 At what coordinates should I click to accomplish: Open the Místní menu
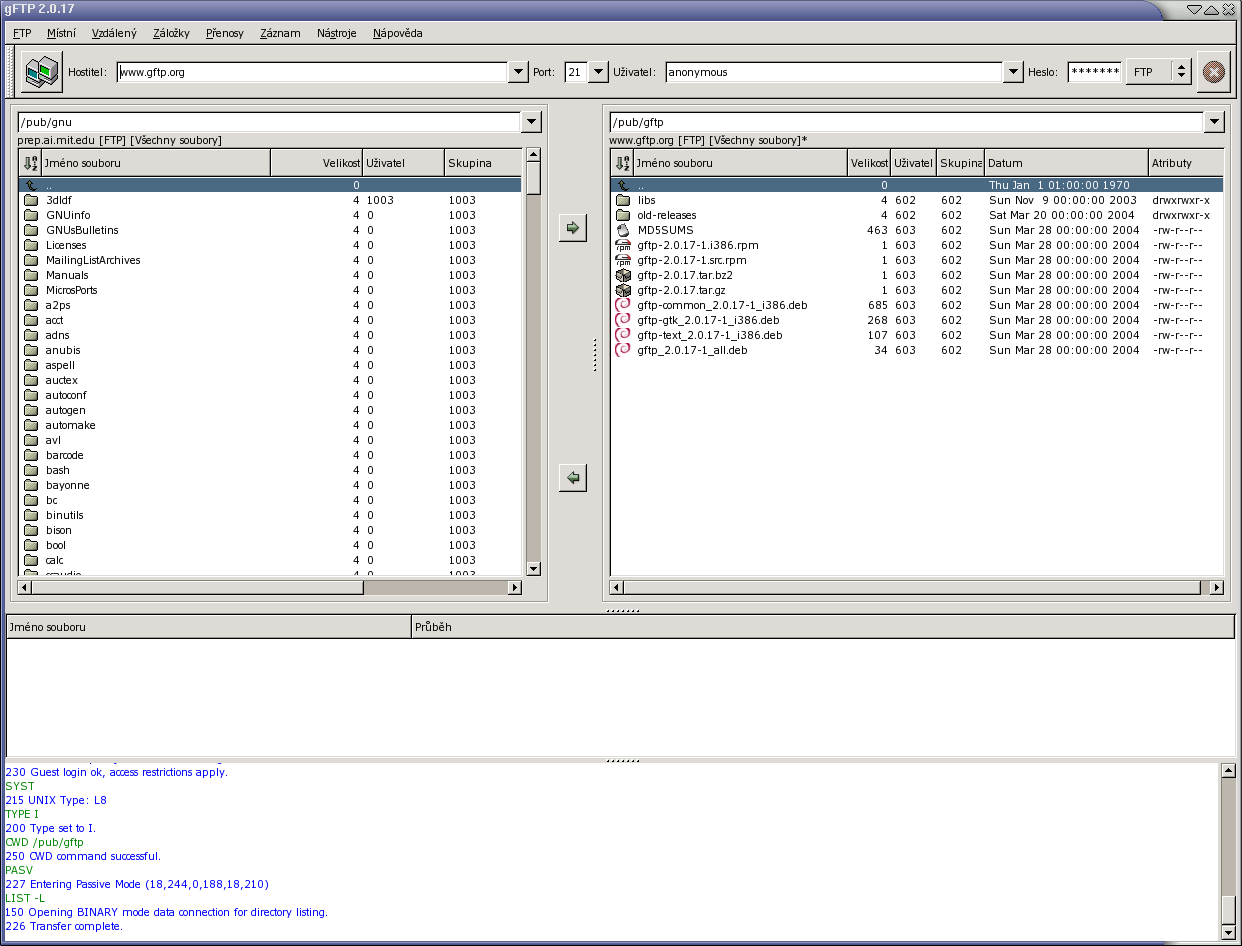(61, 33)
